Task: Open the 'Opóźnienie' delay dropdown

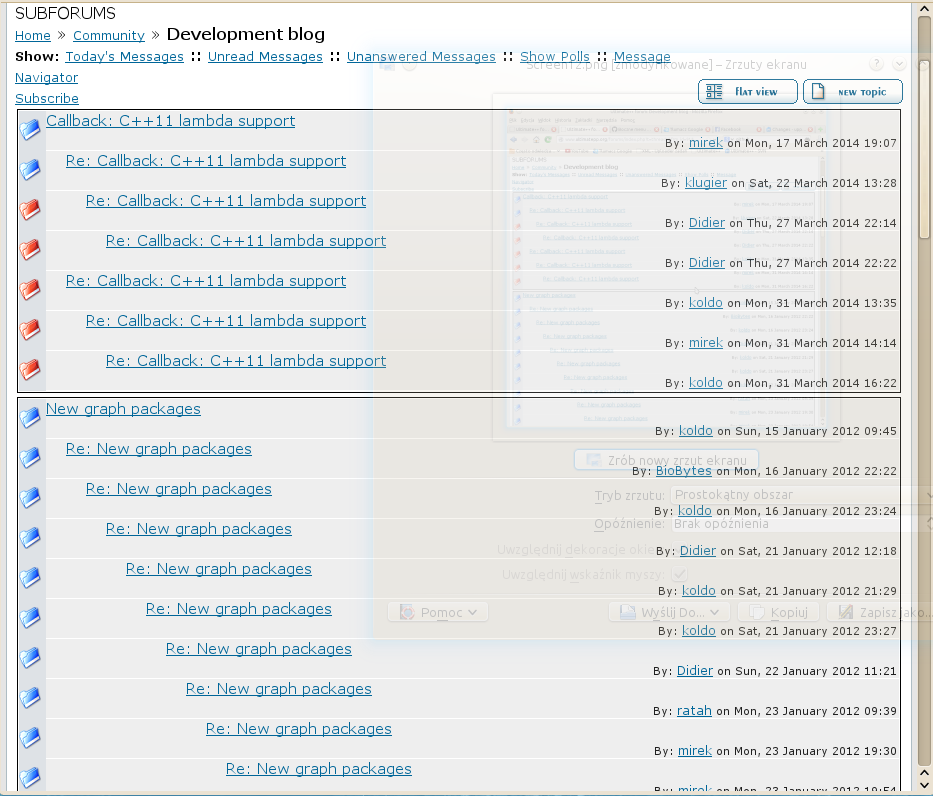Action: tap(801, 524)
